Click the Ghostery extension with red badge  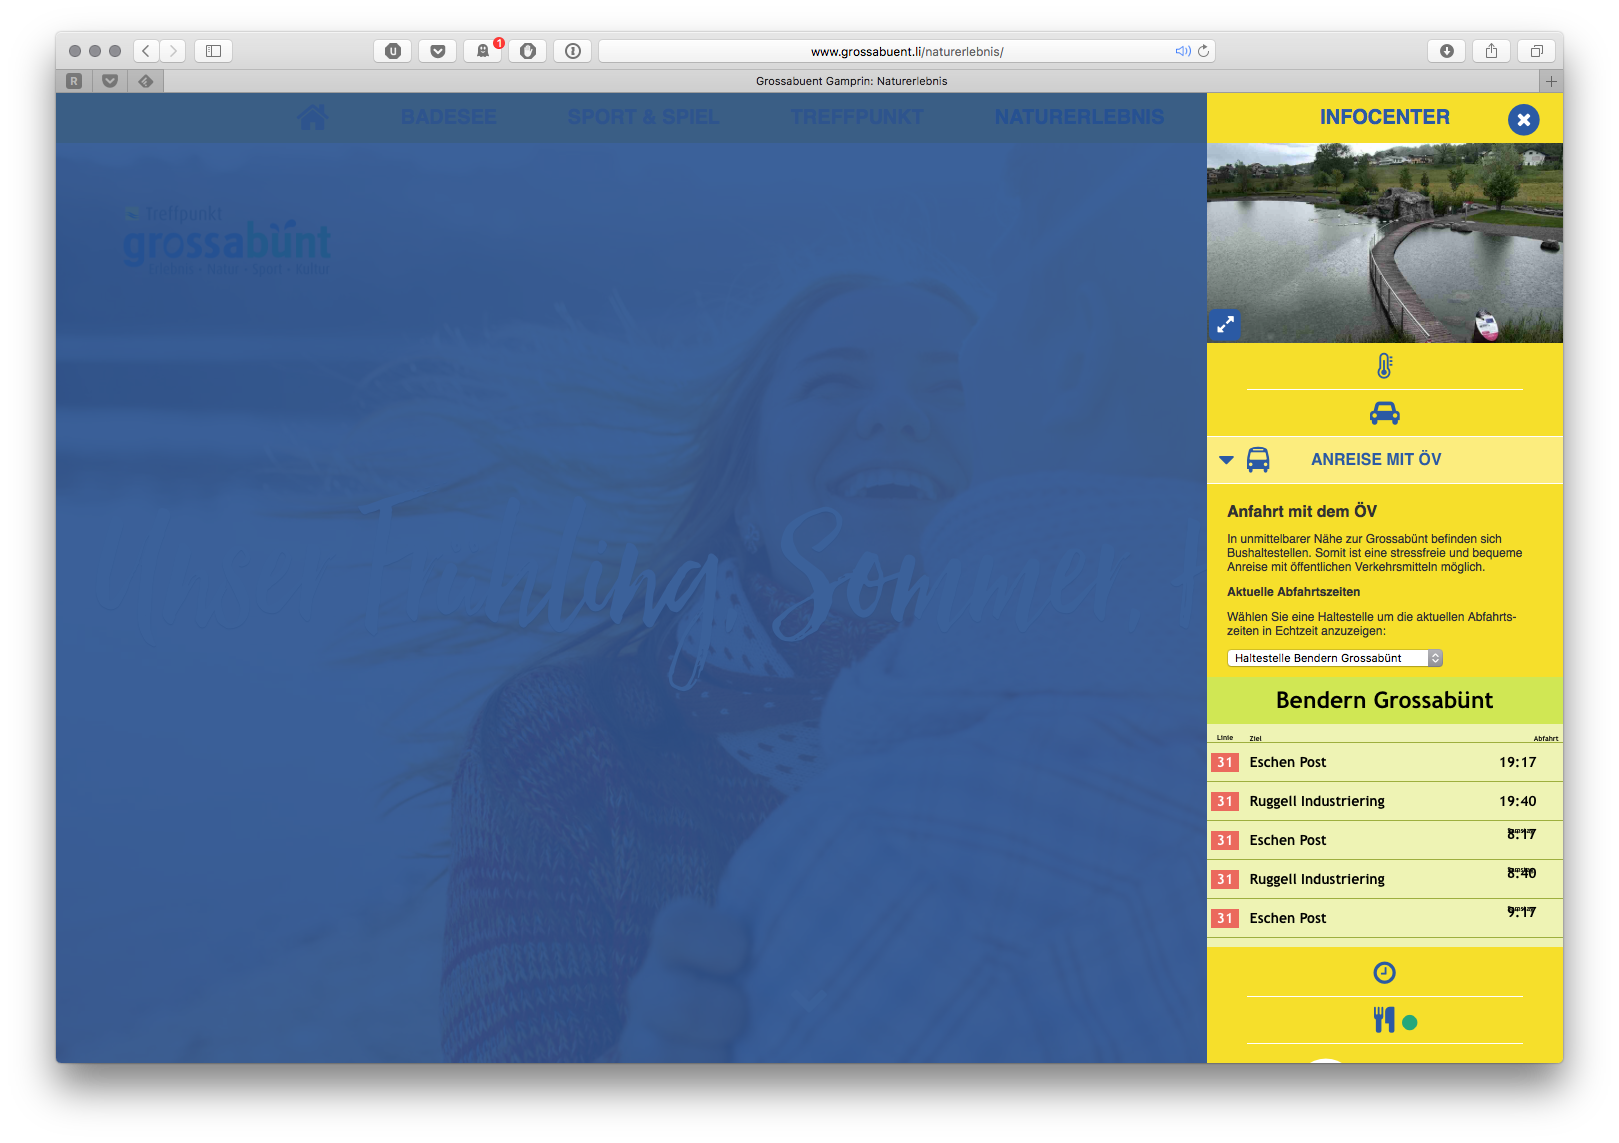(483, 51)
